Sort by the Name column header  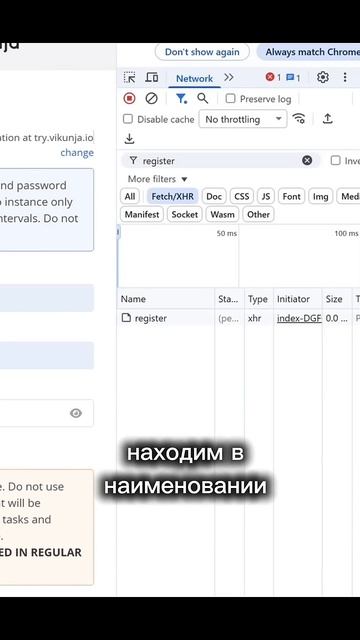(166, 299)
